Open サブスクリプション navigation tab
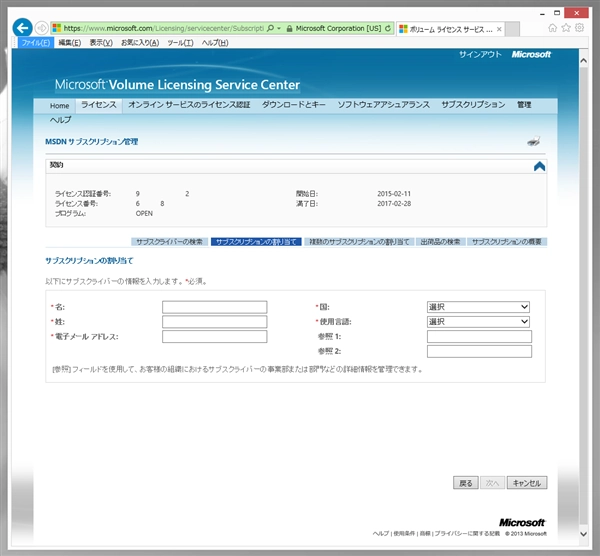 [473, 105]
